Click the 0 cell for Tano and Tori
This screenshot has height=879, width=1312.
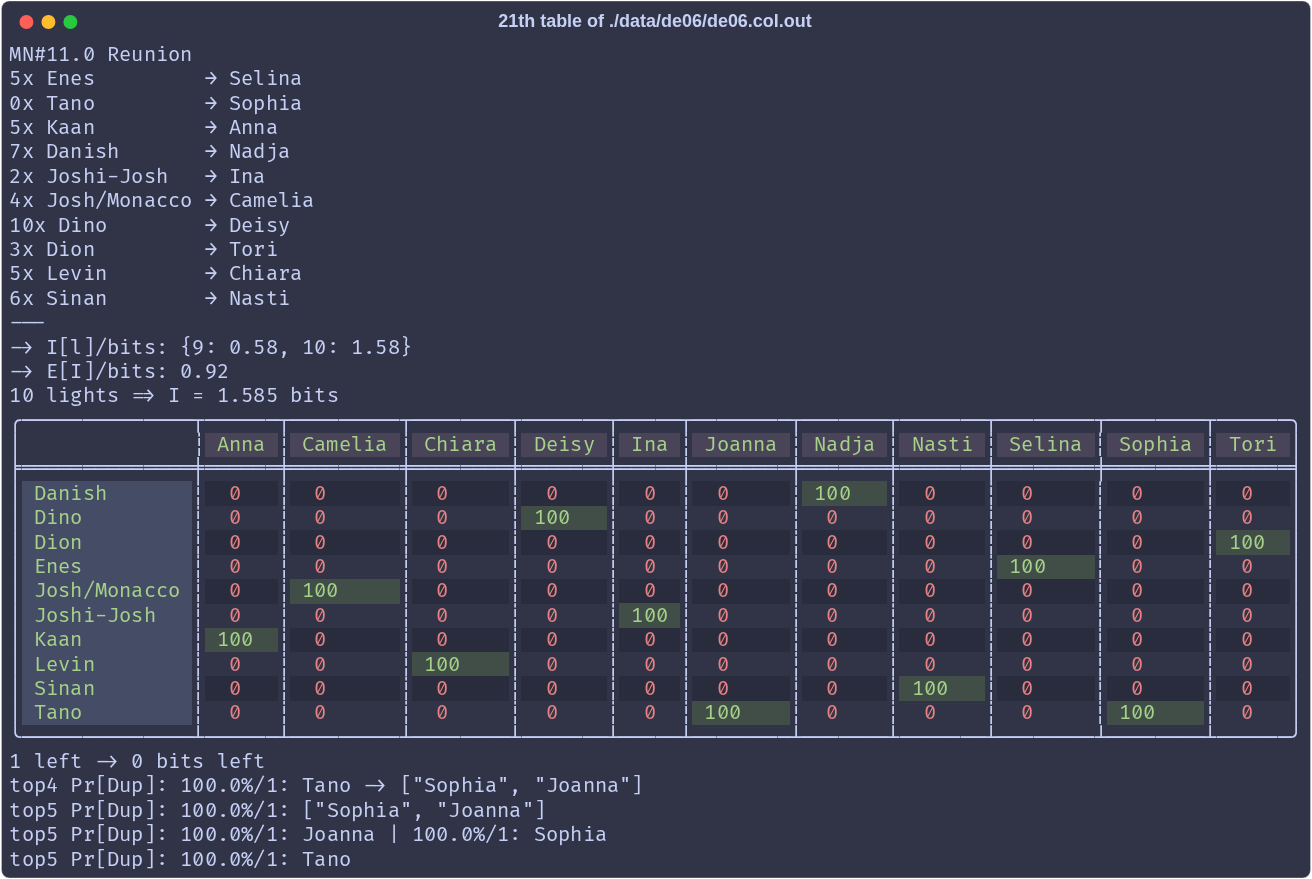tap(1253, 712)
